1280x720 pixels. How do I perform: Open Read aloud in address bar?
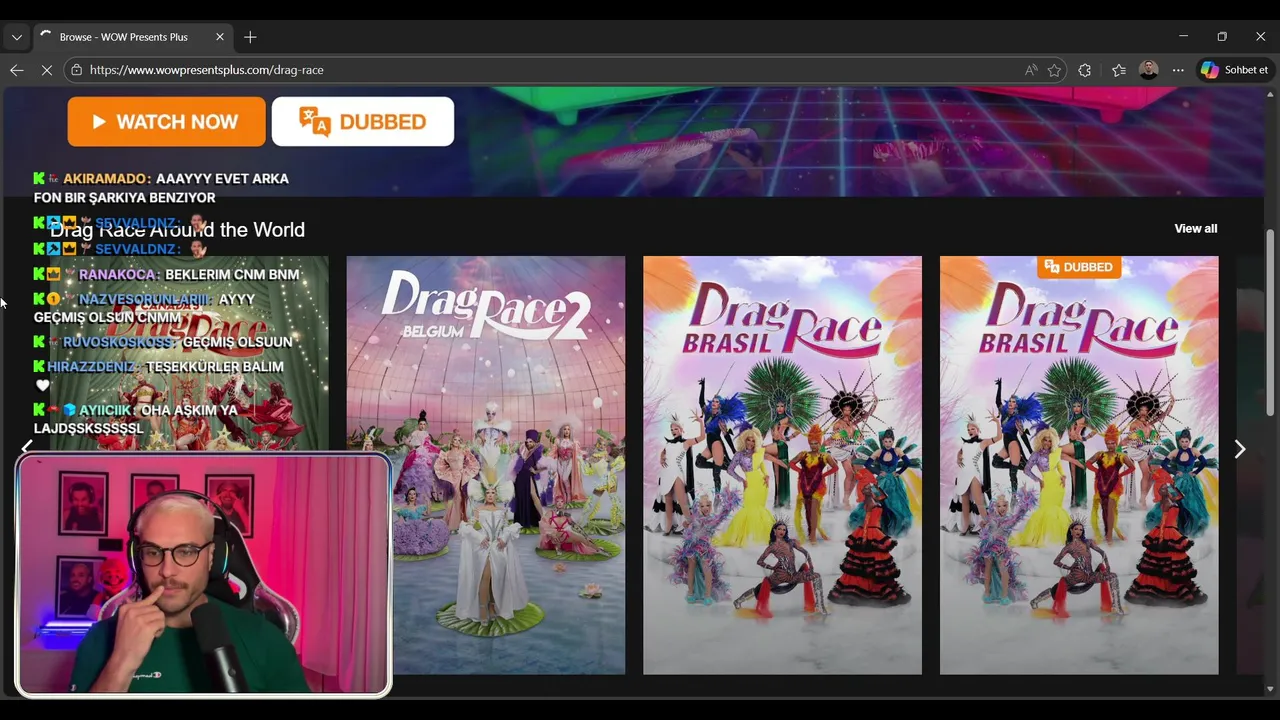click(x=1030, y=70)
